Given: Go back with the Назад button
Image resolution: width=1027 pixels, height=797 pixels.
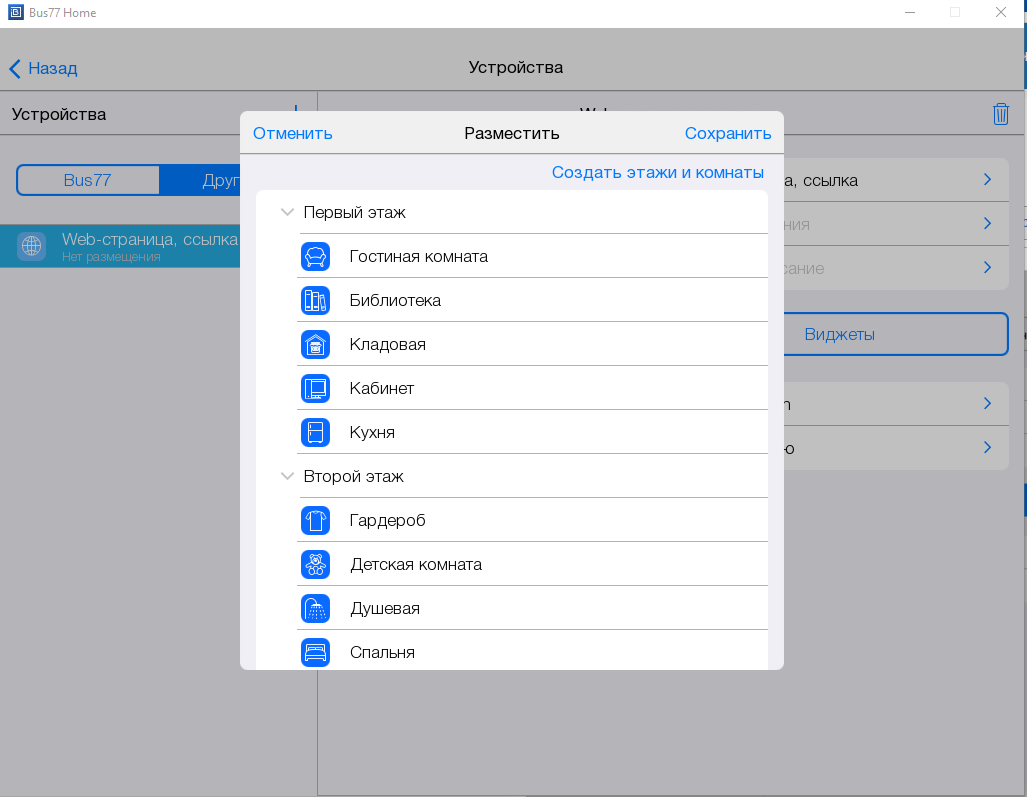Looking at the screenshot, I should [44, 69].
